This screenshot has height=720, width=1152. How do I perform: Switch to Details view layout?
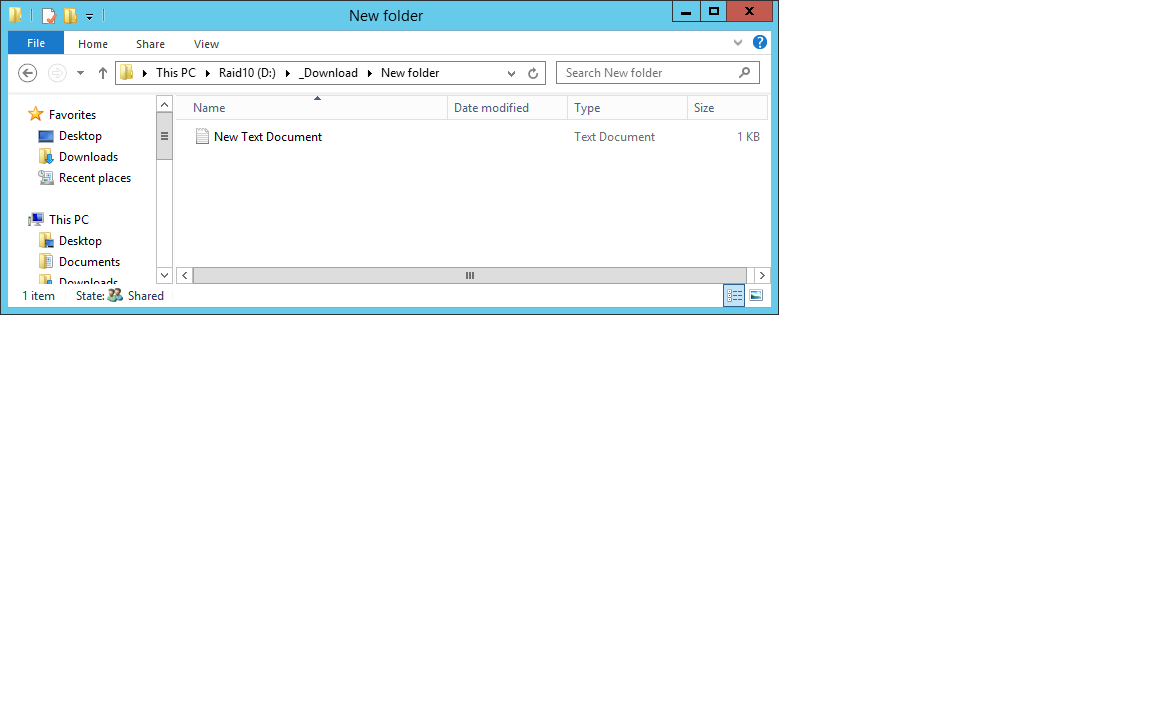[x=734, y=296]
